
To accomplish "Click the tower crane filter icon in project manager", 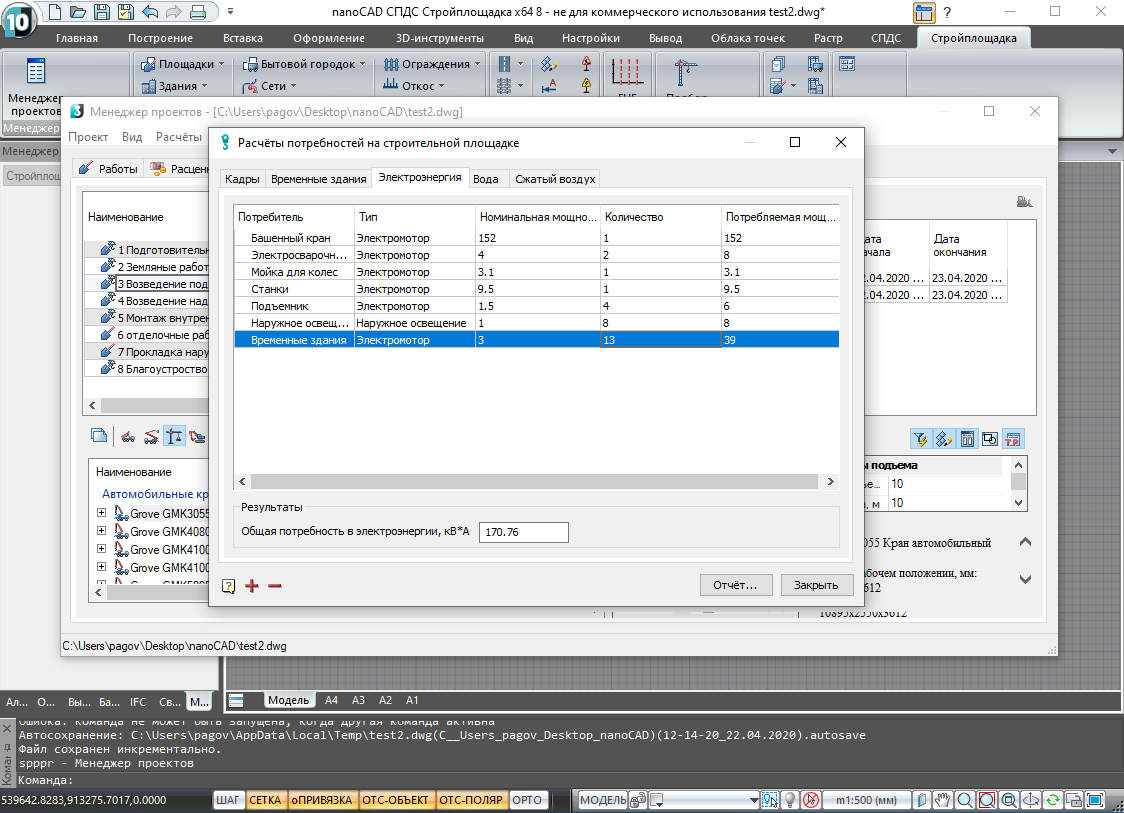I will click(174, 436).
